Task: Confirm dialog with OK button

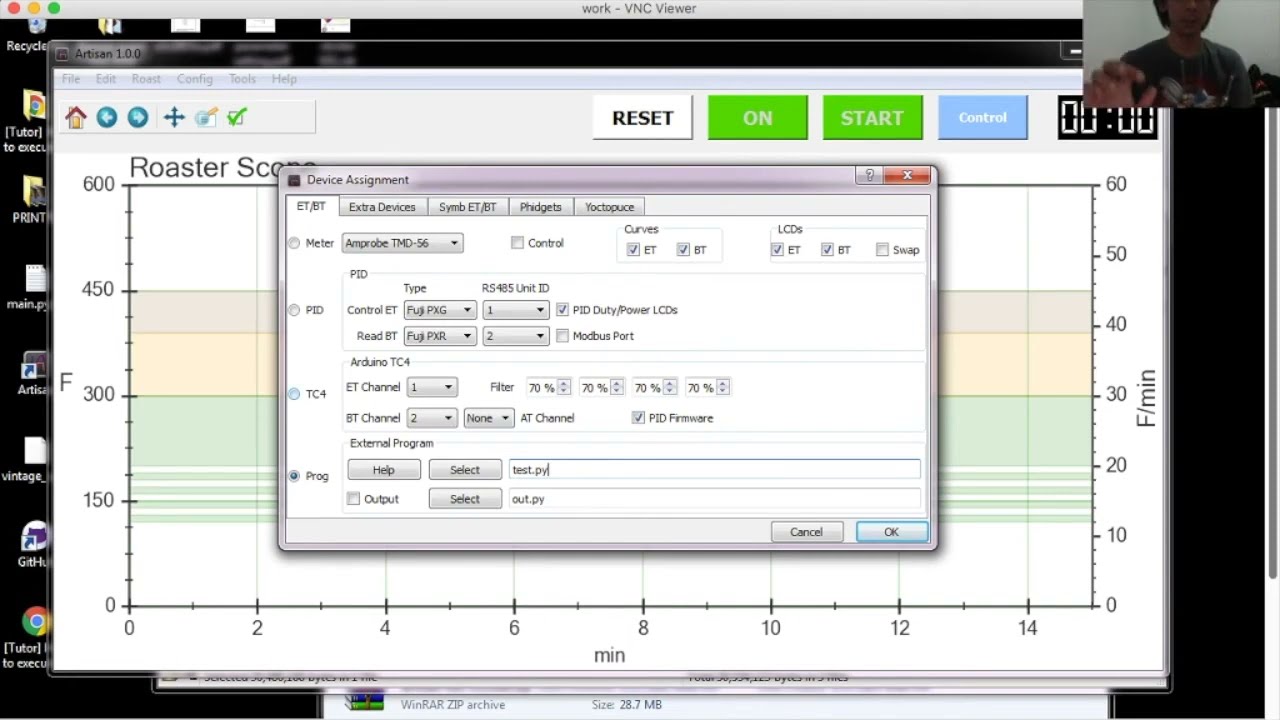Action: 891,532
